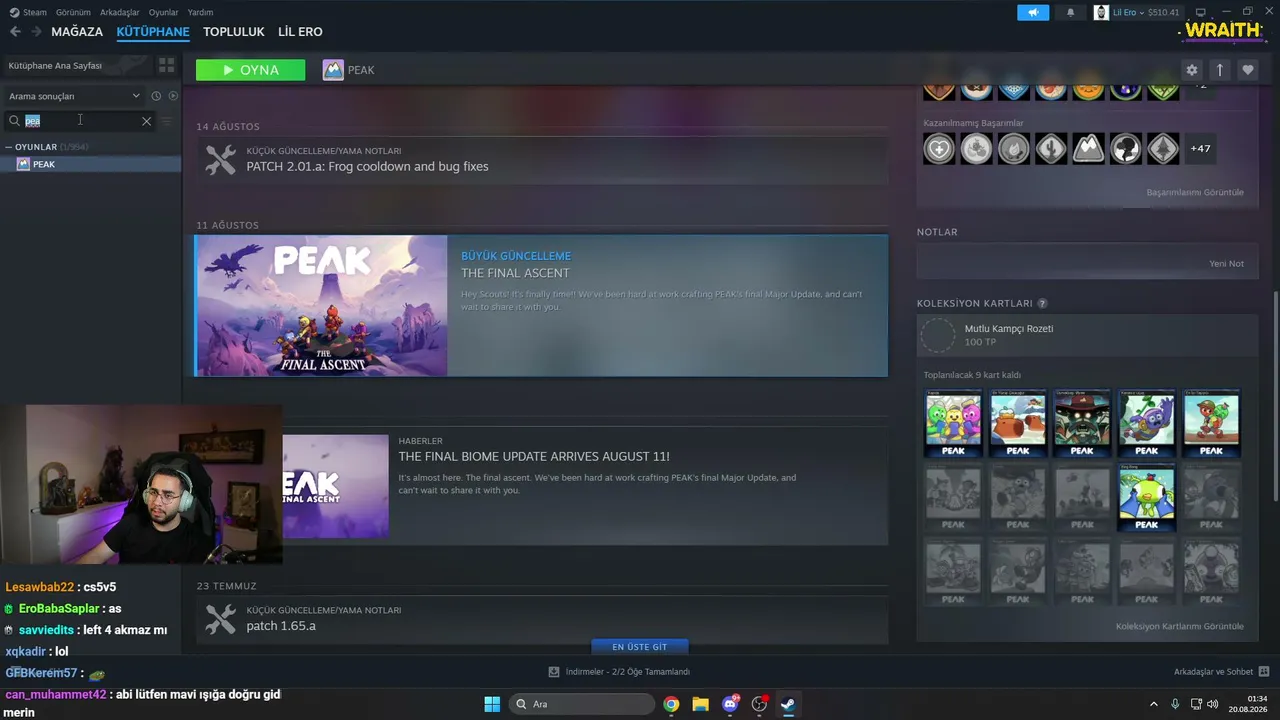Open the Windows Start menu
The image size is (1280, 720).
(x=492, y=704)
